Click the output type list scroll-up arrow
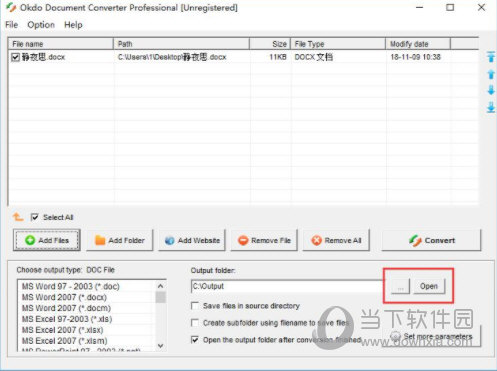The width and height of the screenshot is (497, 371). [x=160, y=286]
